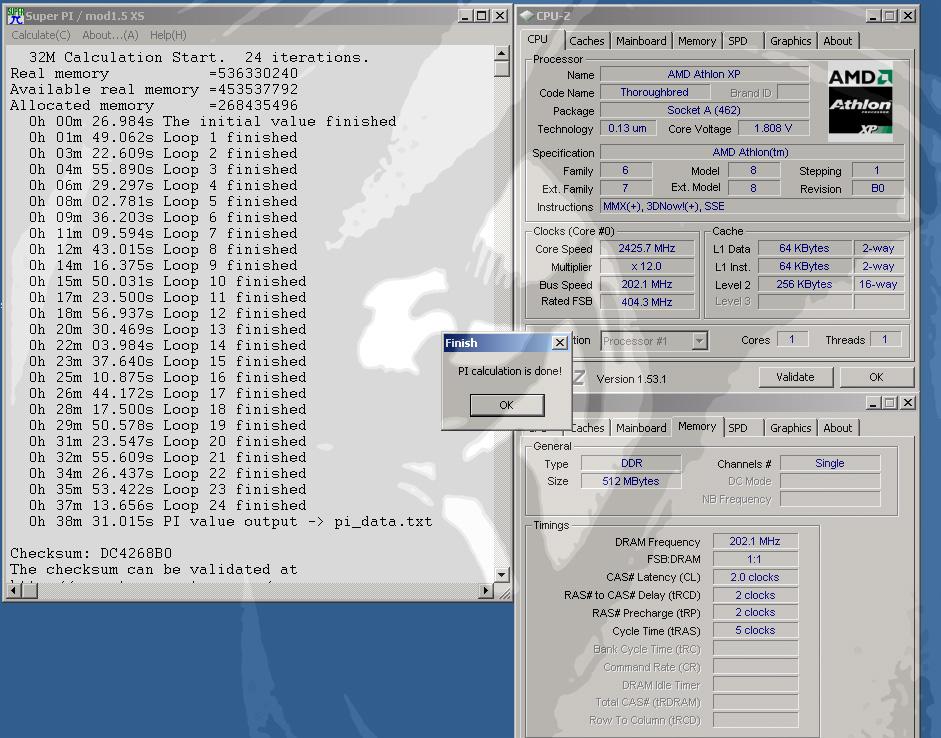This screenshot has width=941, height=738.
Task: Click the Channels # value 'Single'
Action: point(830,463)
